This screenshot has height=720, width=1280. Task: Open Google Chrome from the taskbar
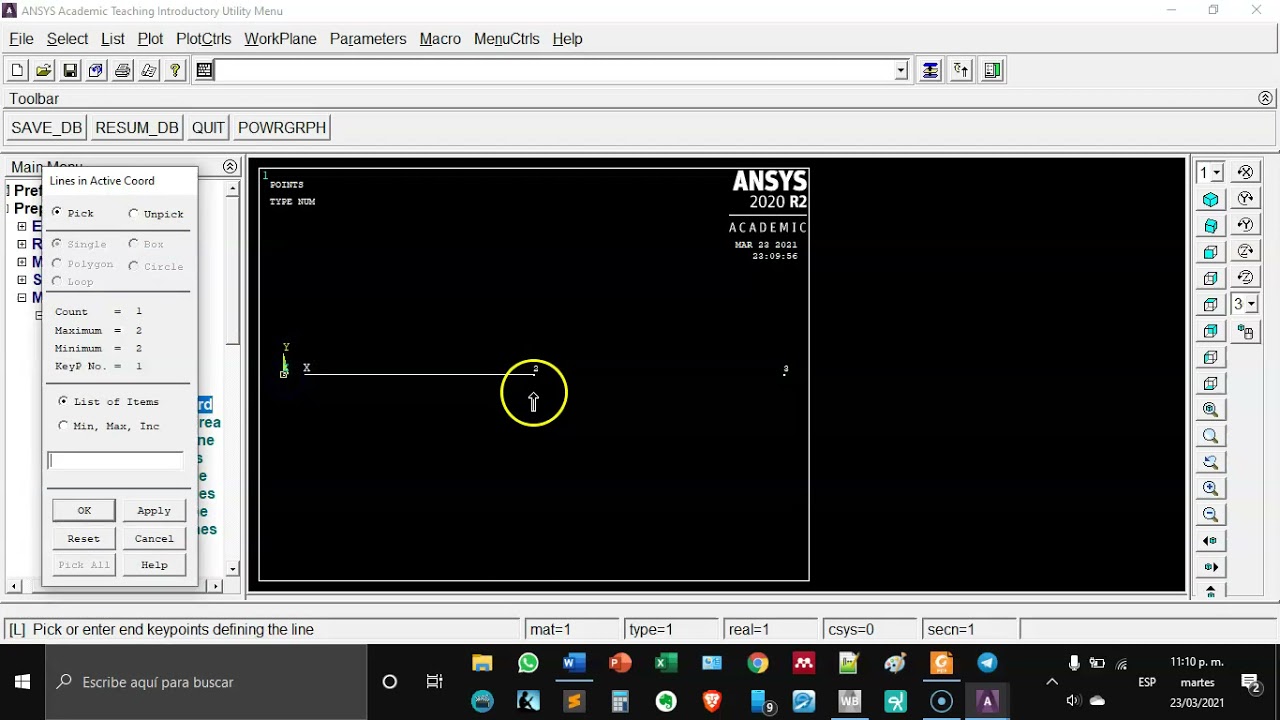point(758,663)
